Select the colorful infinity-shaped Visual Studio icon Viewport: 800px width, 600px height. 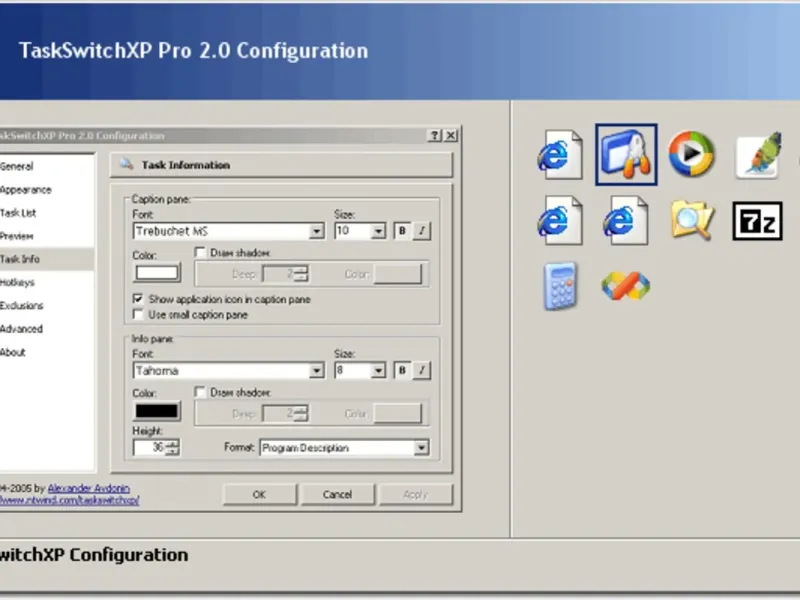pyautogui.click(x=626, y=286)
